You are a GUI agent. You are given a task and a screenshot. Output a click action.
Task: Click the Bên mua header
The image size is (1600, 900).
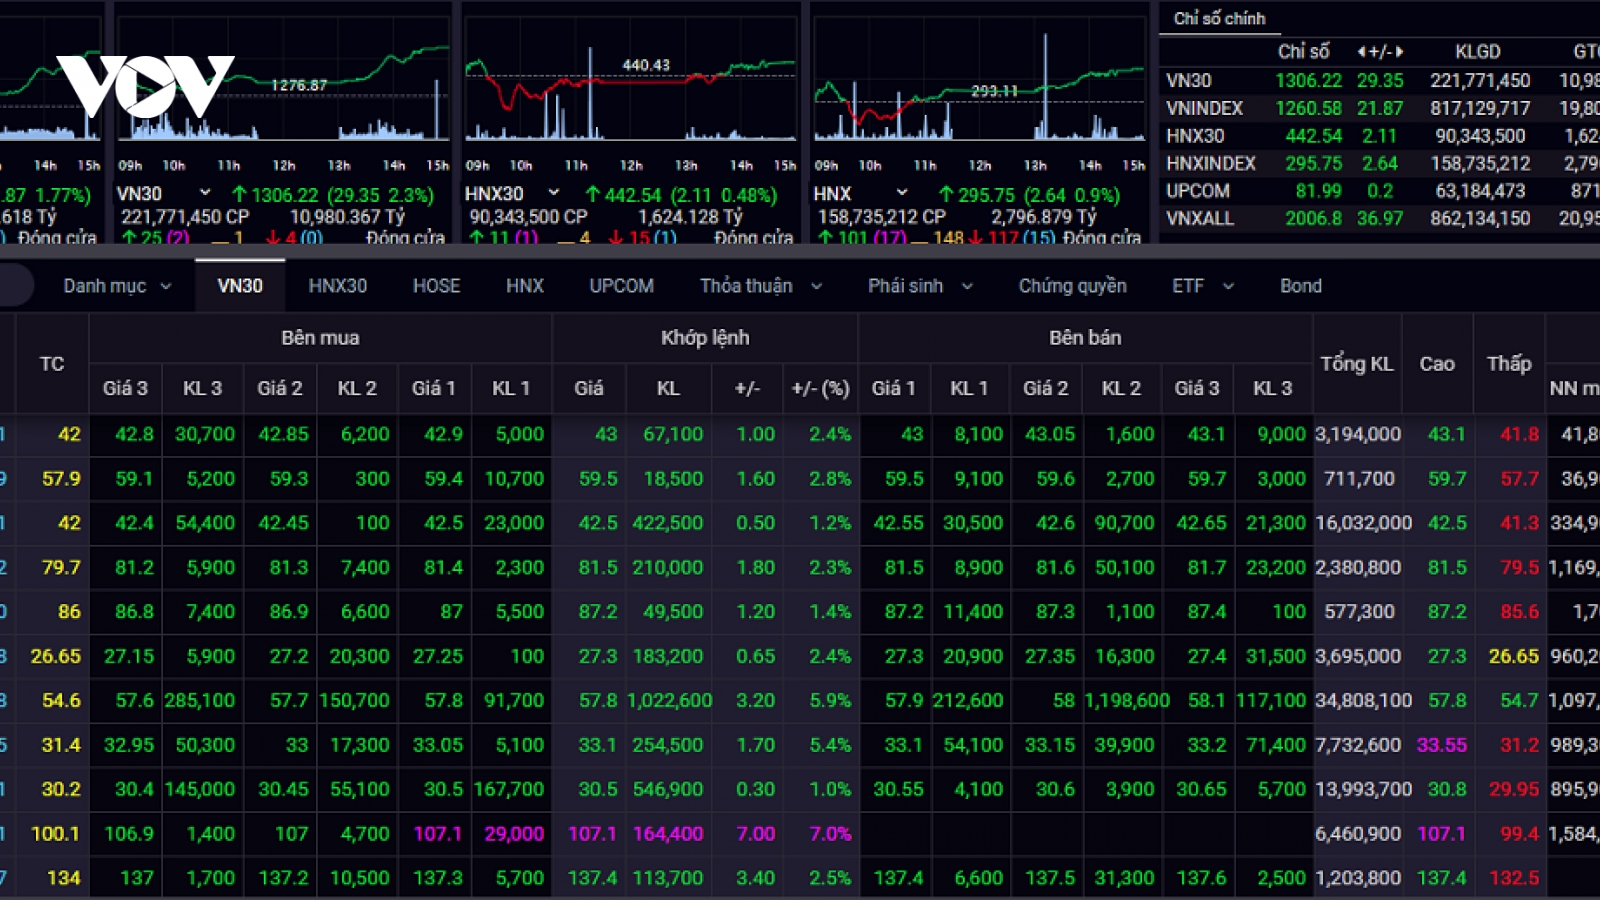pyautogui.click(x=320, y=338)
